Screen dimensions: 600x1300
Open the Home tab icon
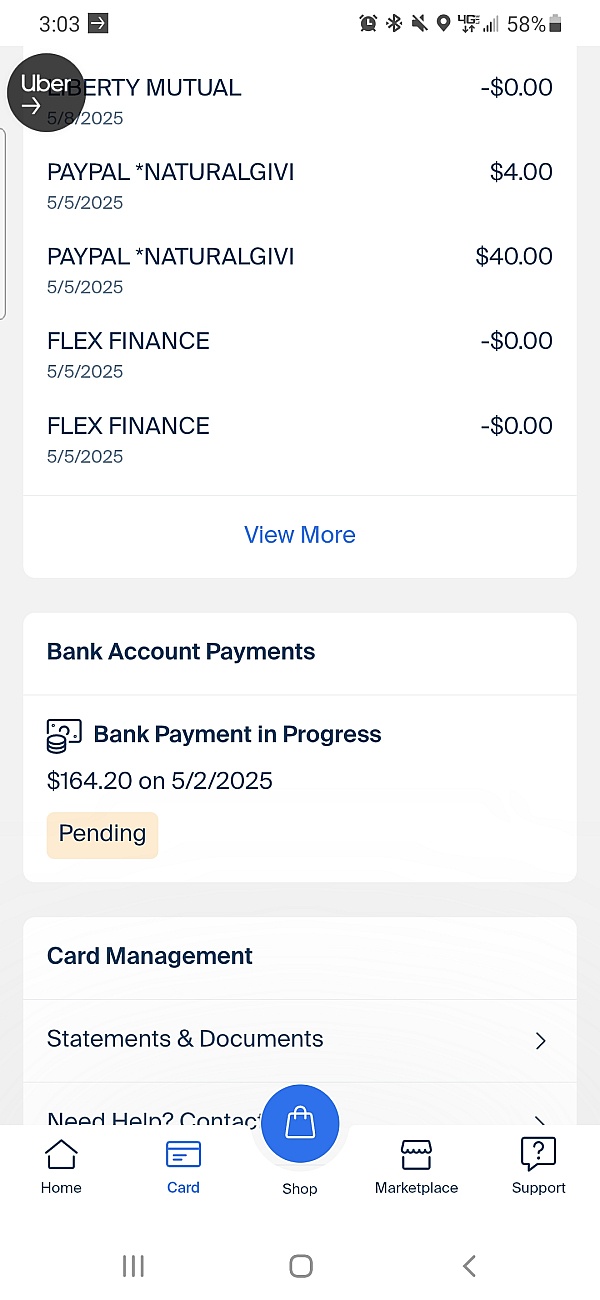point(61,1155)
